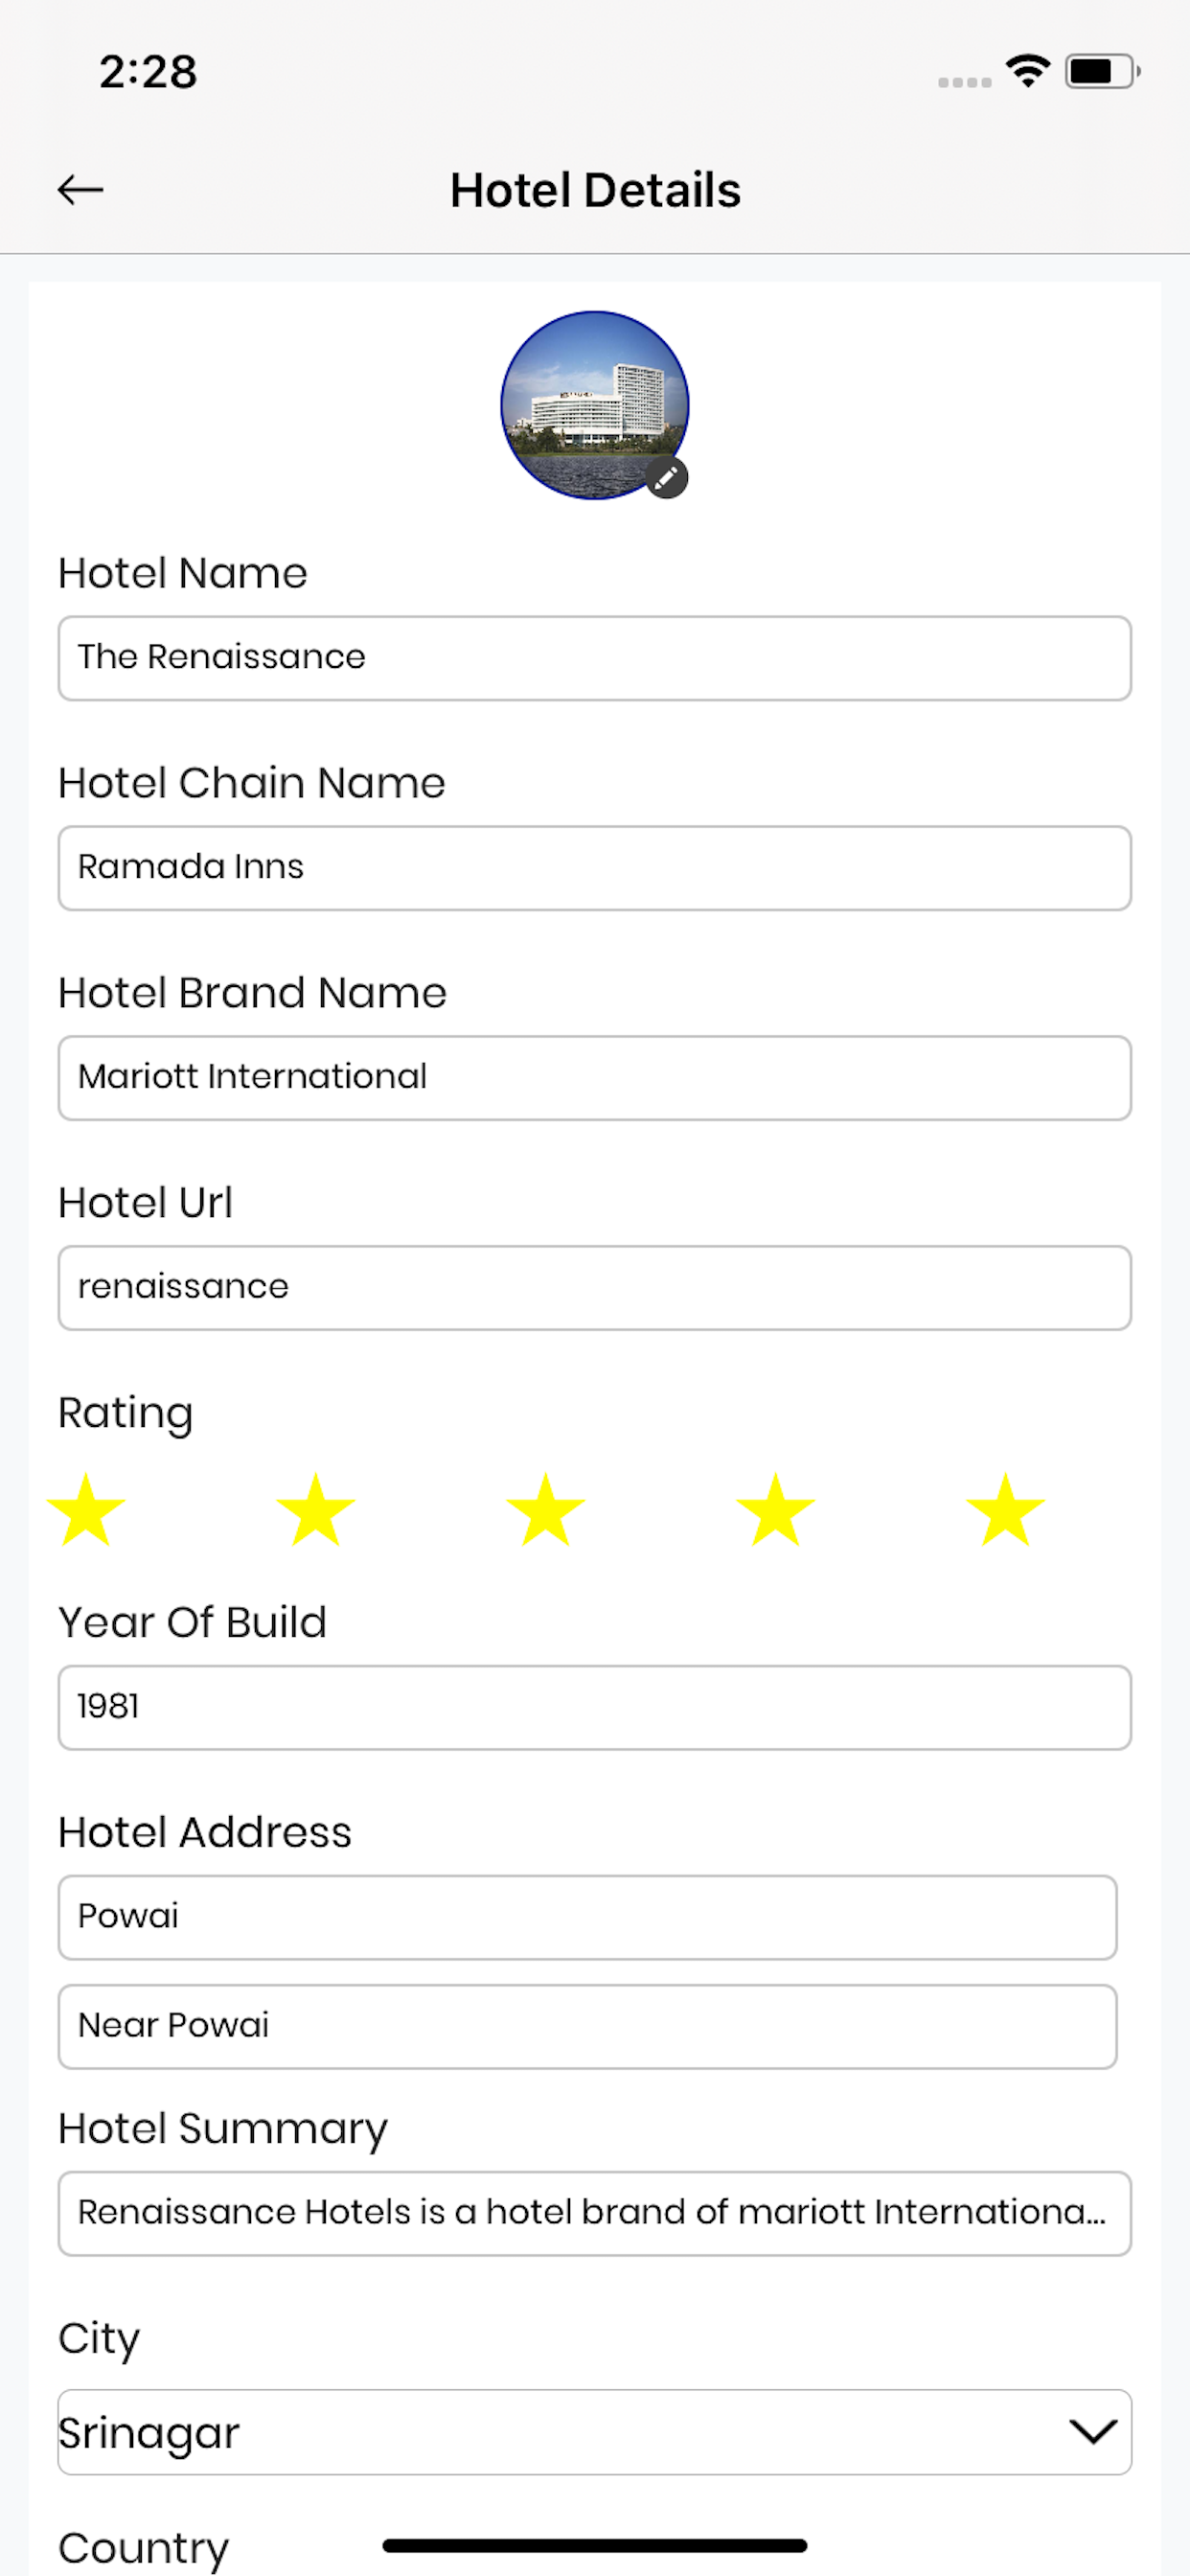
Task: Tap the Wi-Fi status icon
Action: click(1028, 71)
